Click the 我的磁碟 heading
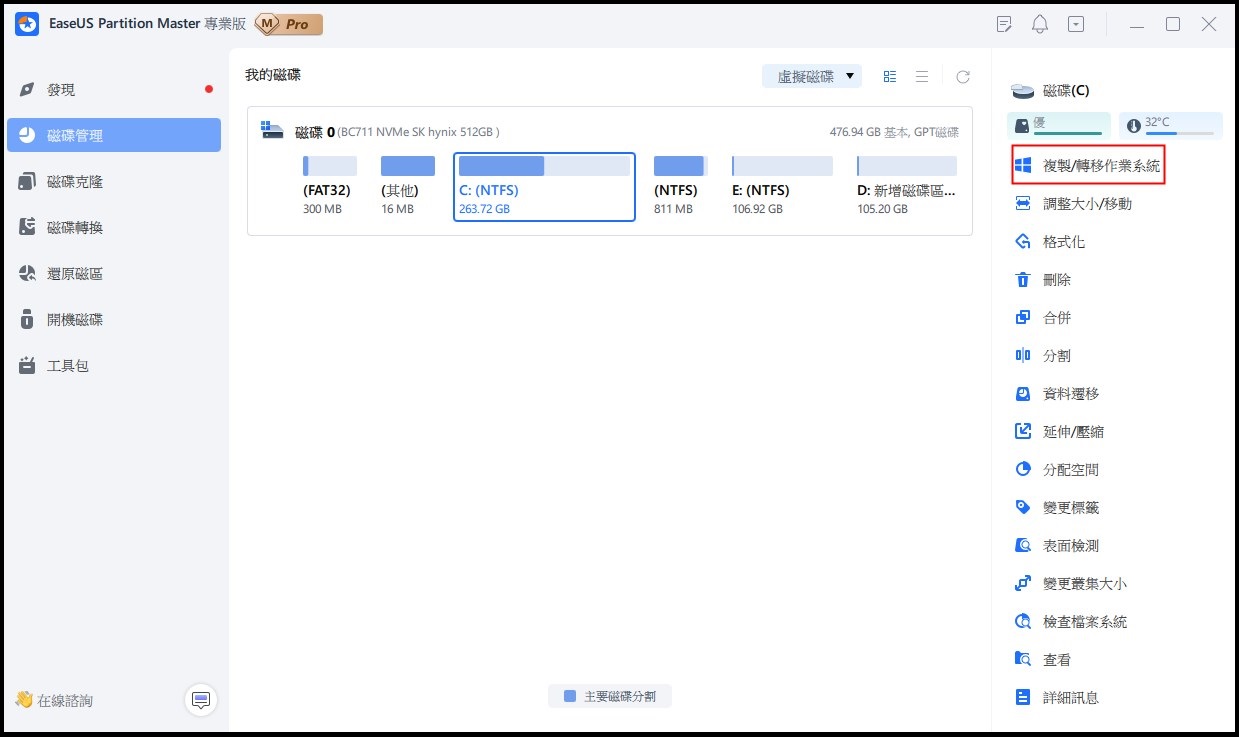 click(273, 75)
